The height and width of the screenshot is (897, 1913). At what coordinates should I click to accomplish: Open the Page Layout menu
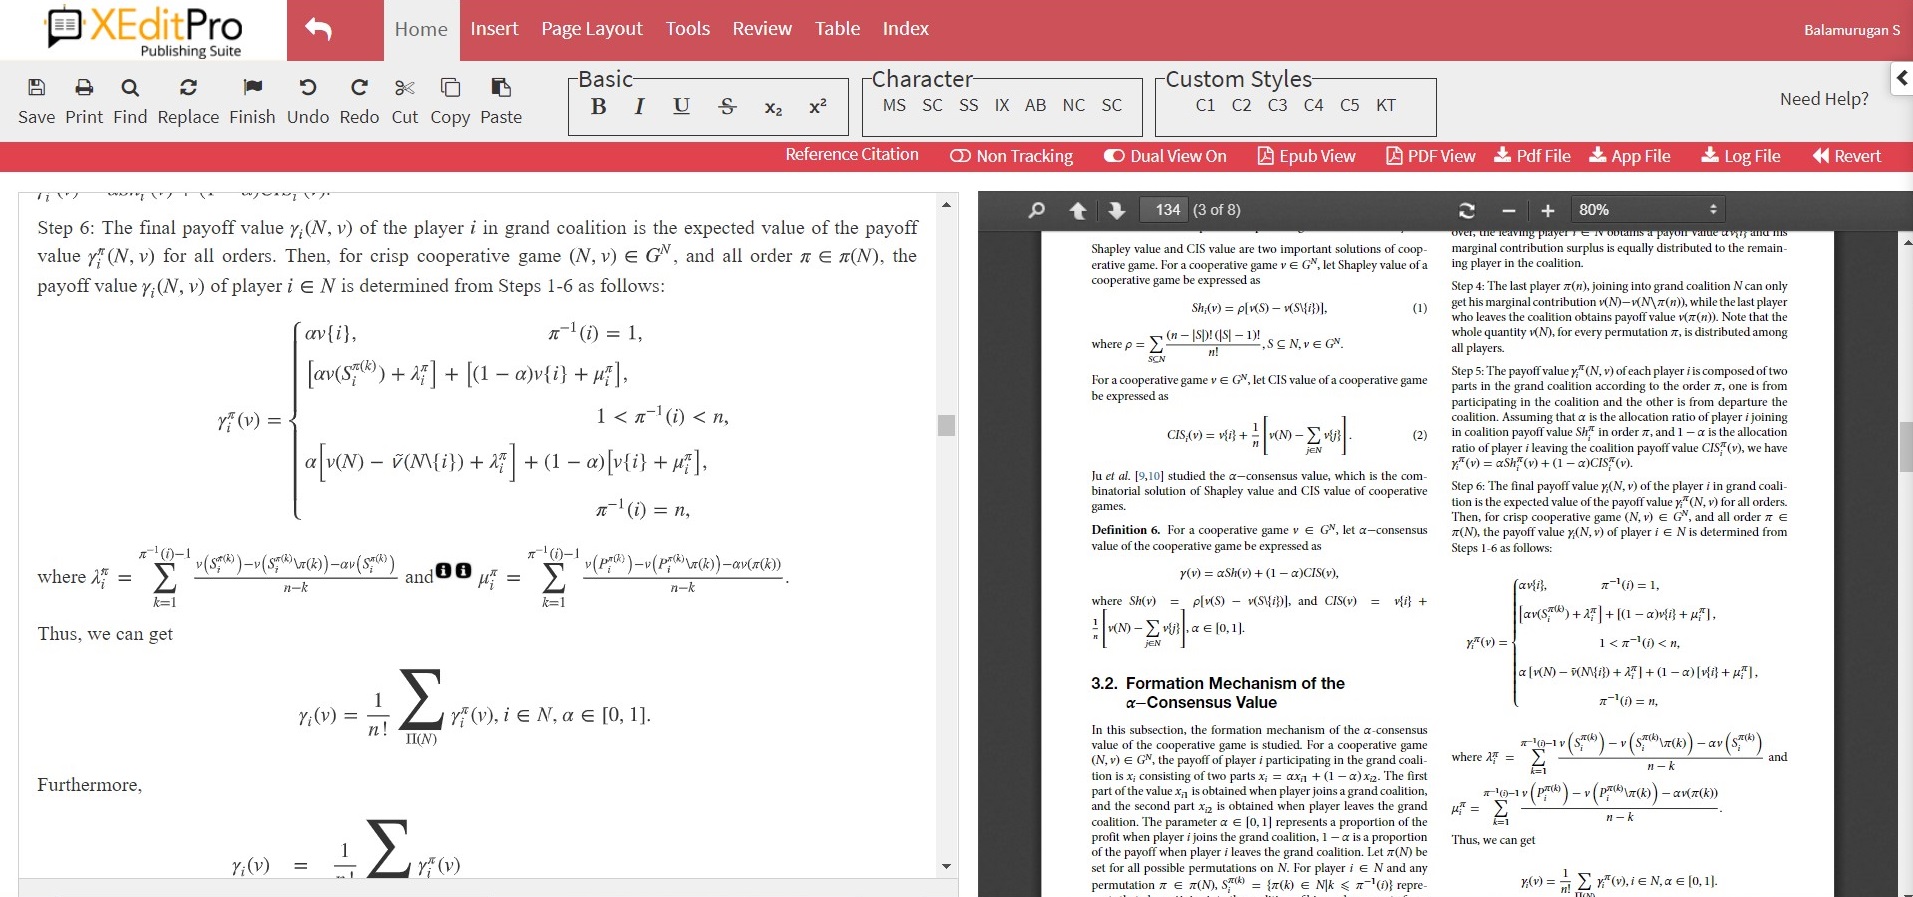point(592,29)
